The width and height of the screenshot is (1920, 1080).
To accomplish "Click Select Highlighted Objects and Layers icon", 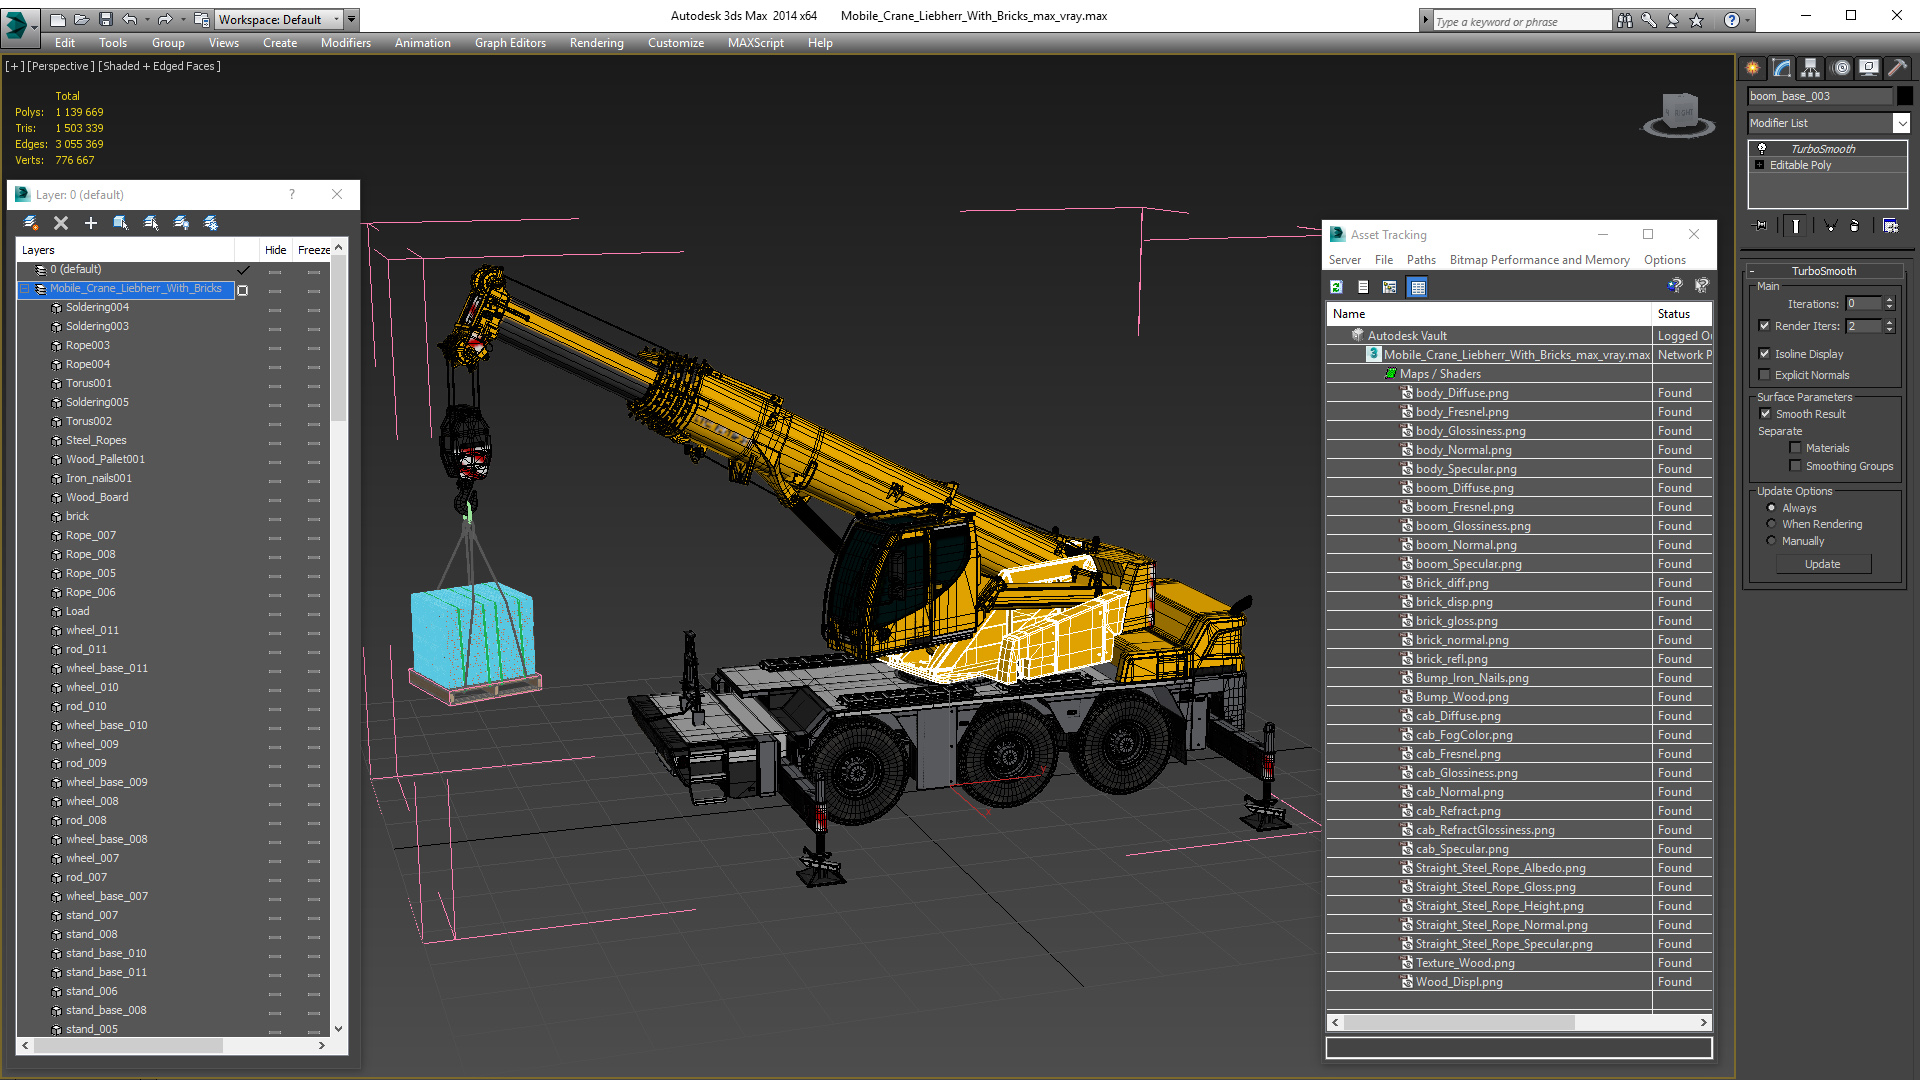I will pyautogui.click(x=121, y=223).
